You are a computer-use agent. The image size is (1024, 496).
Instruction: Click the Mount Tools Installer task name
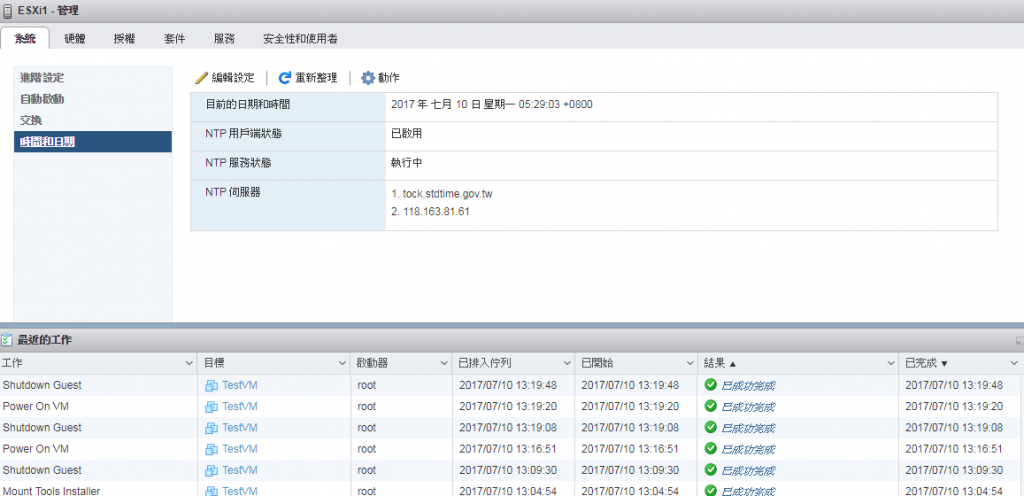click(x=51, y=491)
